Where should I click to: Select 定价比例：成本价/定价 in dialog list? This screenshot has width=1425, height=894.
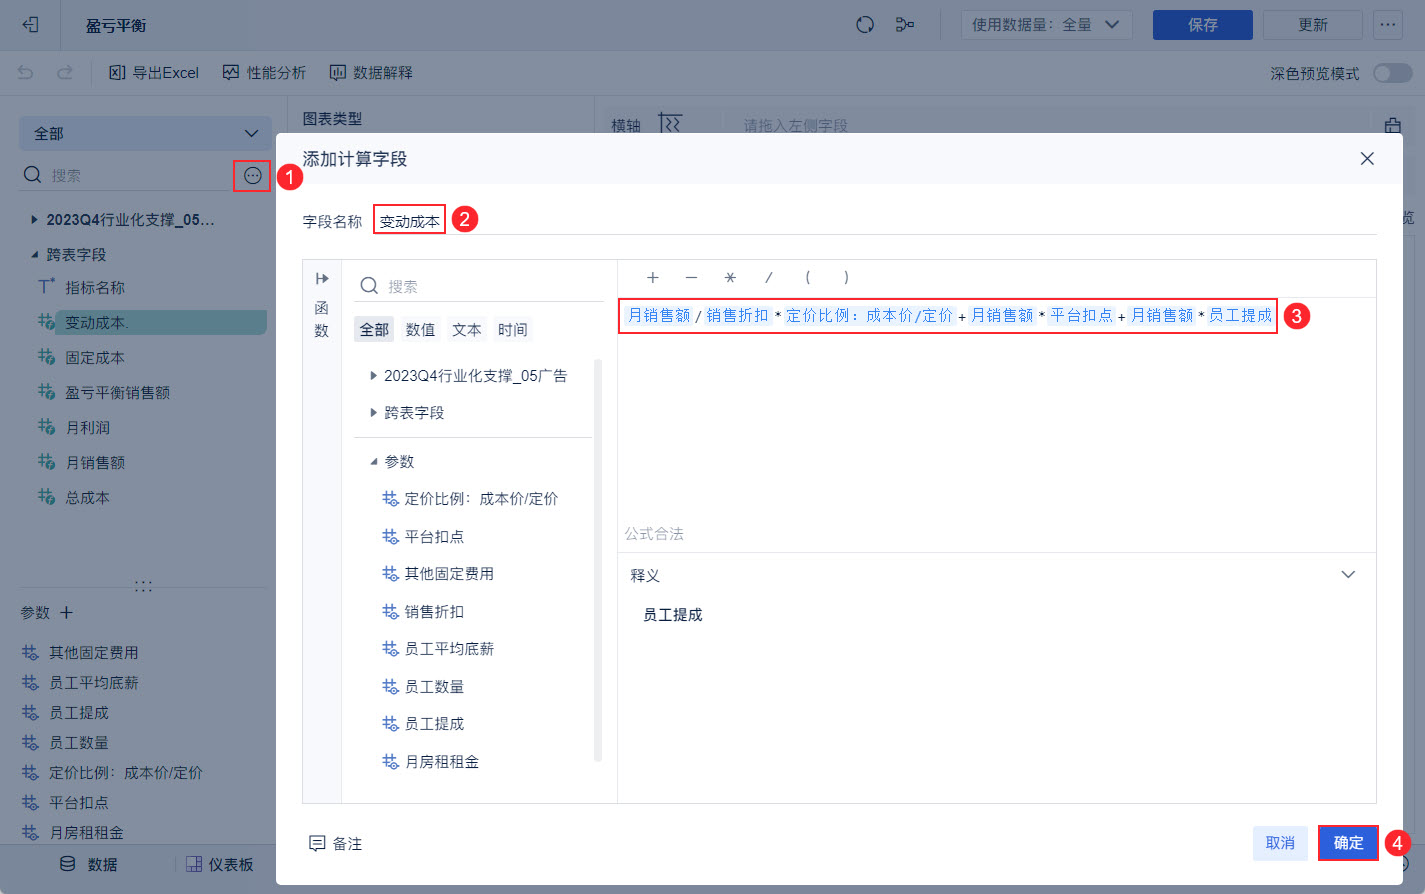click(x=472, y=499)
